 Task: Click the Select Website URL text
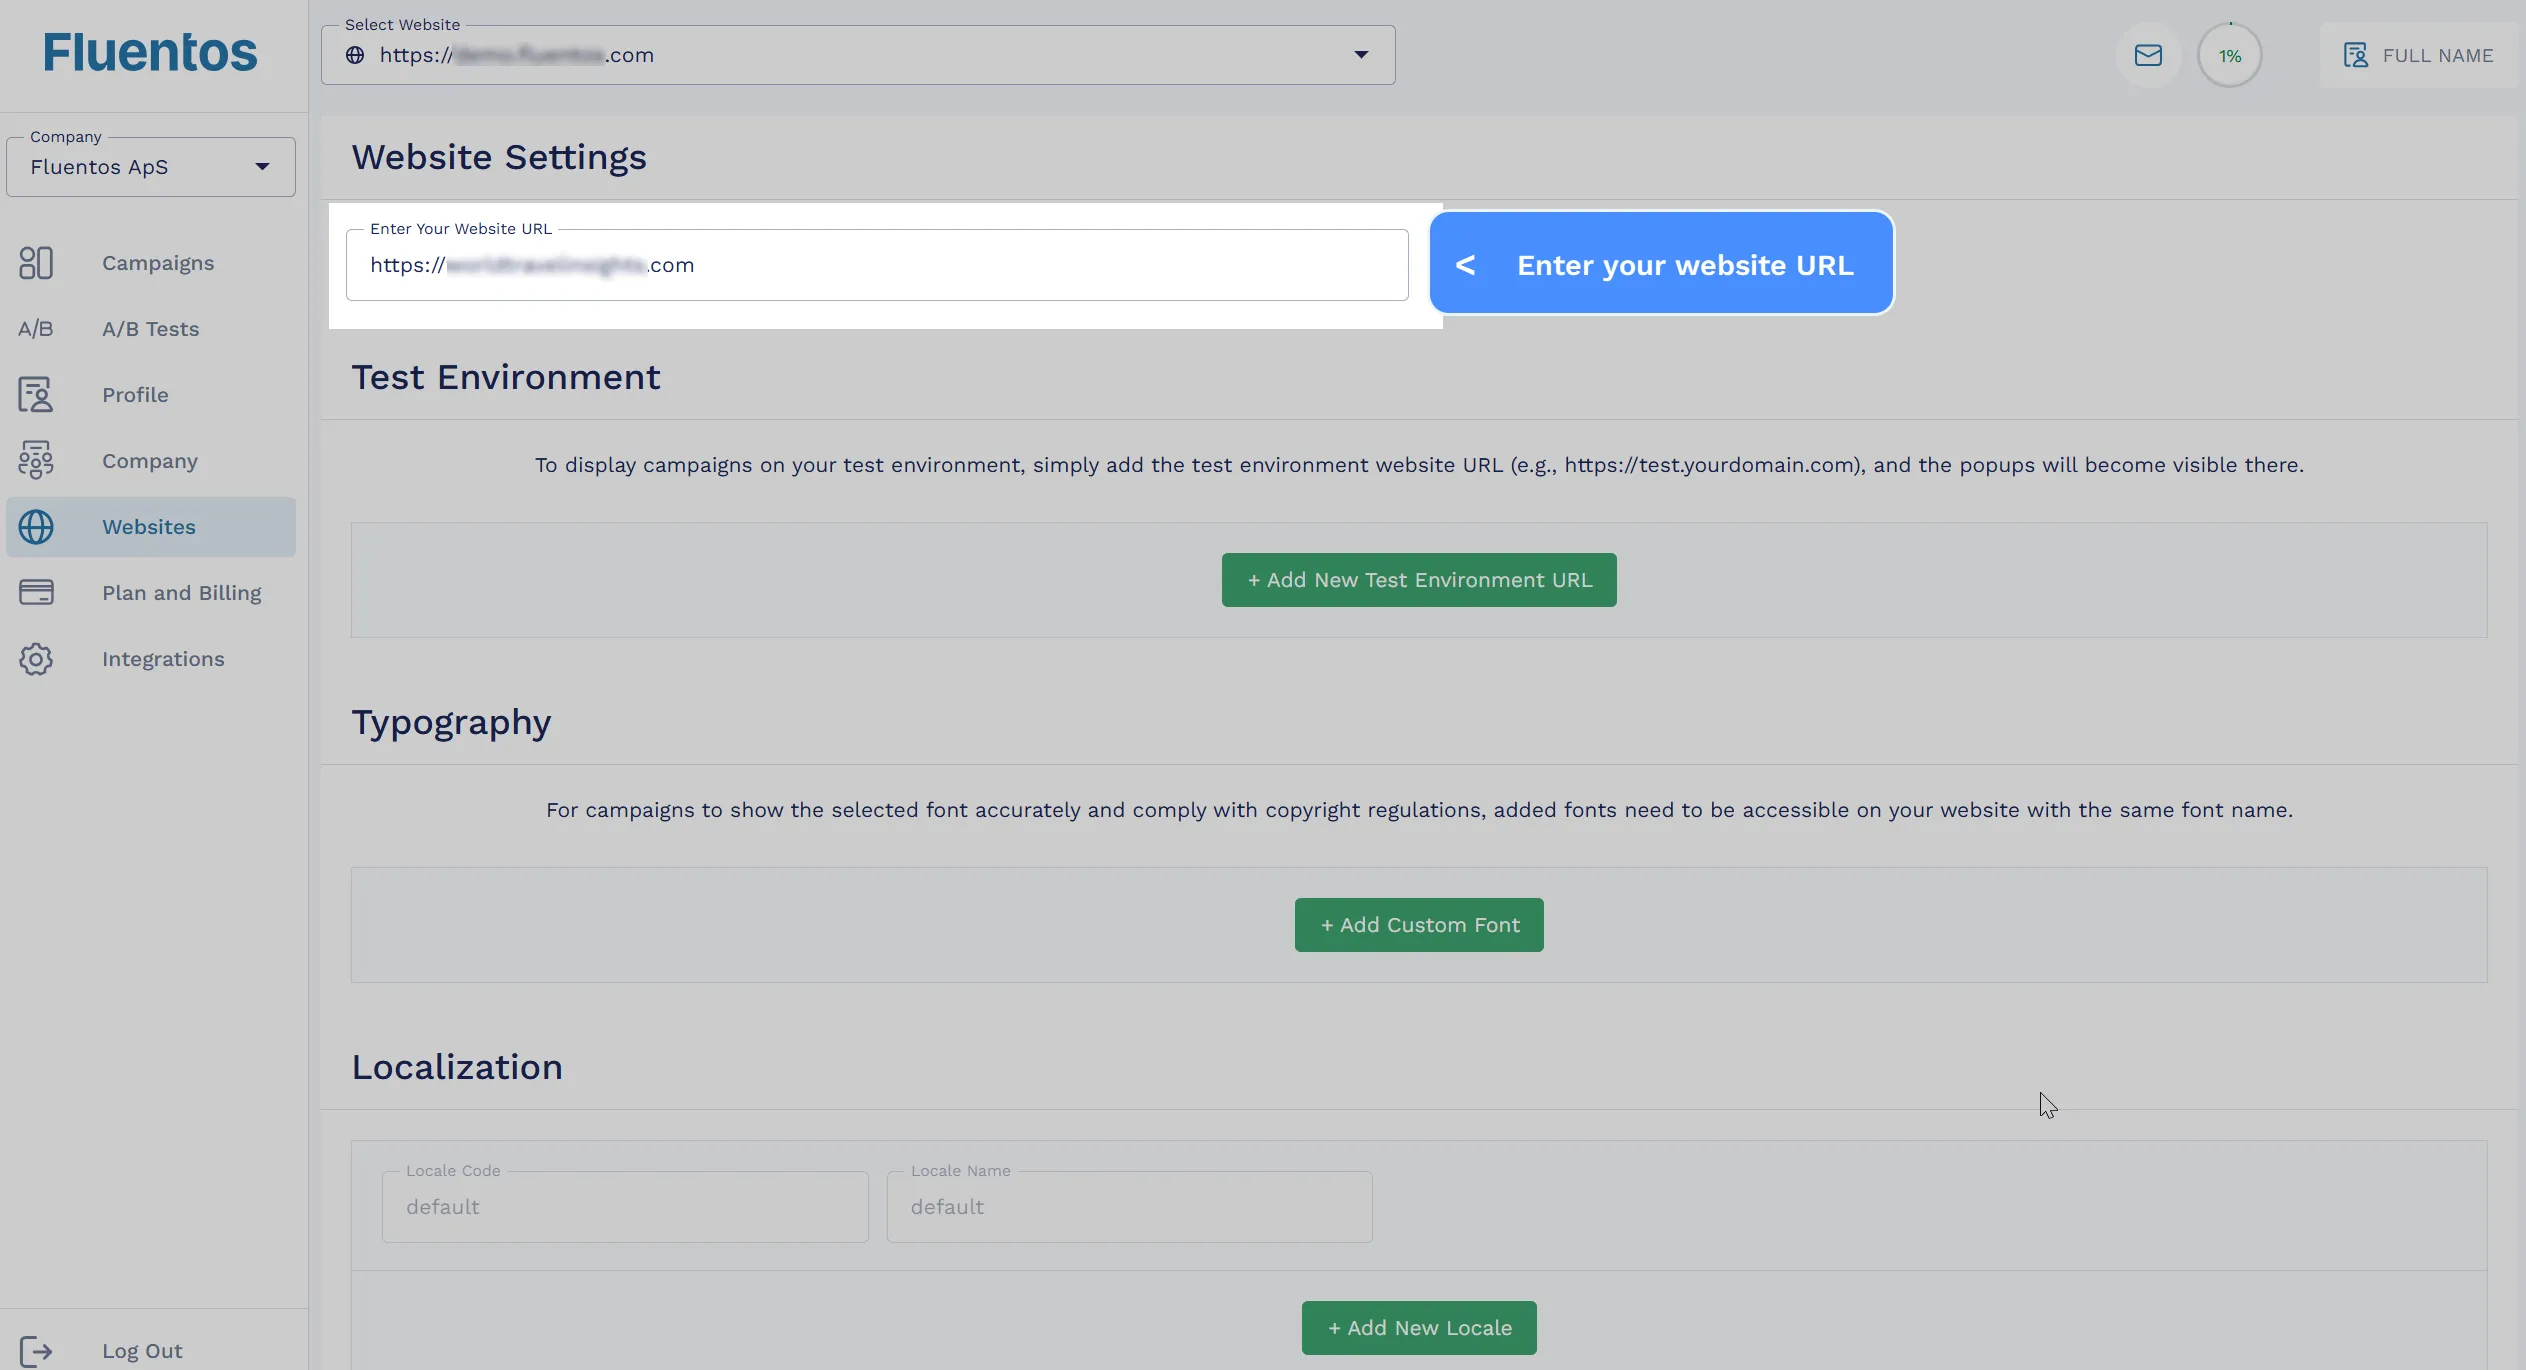[x=516, y=55]
